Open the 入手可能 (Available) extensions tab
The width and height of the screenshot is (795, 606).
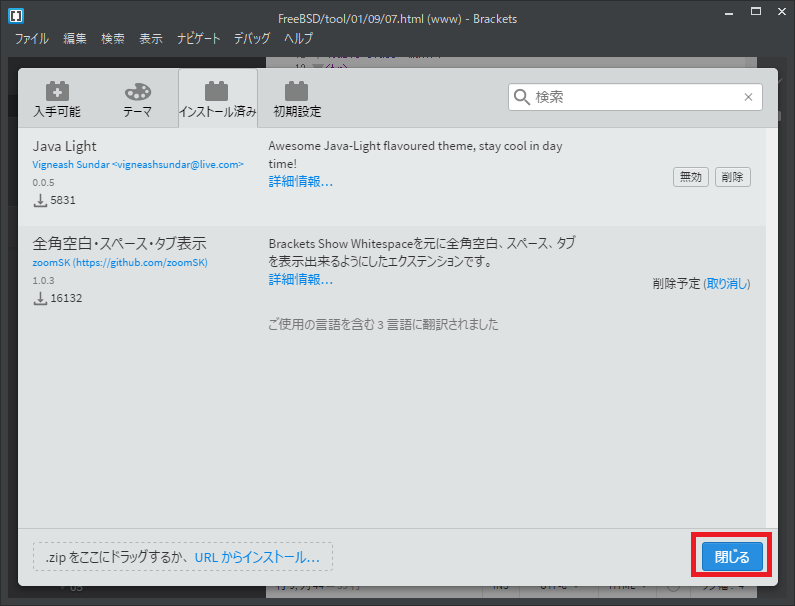(57, 99)
